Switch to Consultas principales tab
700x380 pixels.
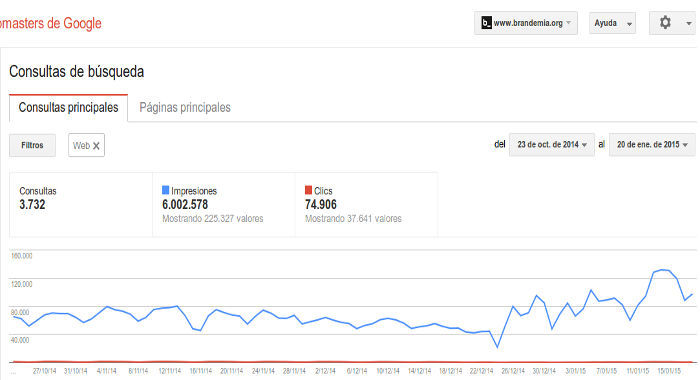[68, 108]
